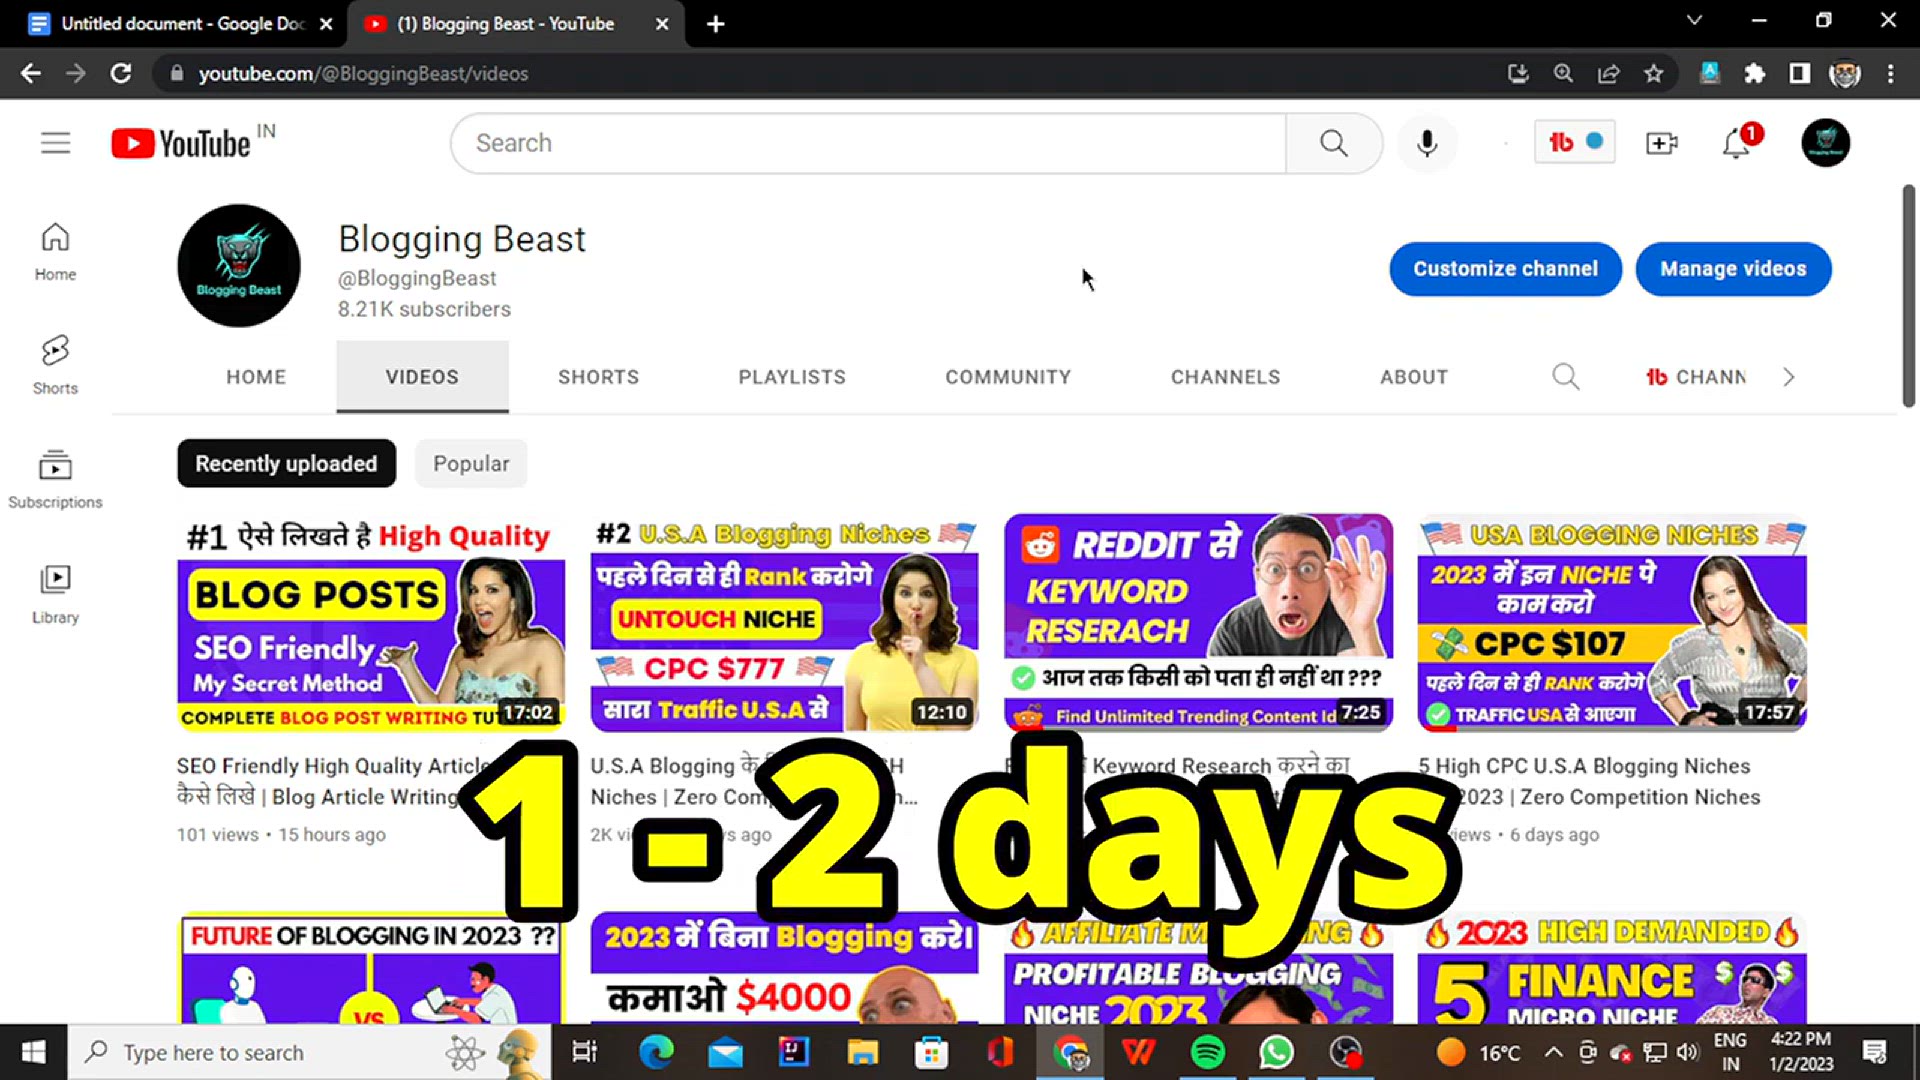Open taskbar volume speaker icon
The image size is (1920, 1080).
click(1688, 1052)
